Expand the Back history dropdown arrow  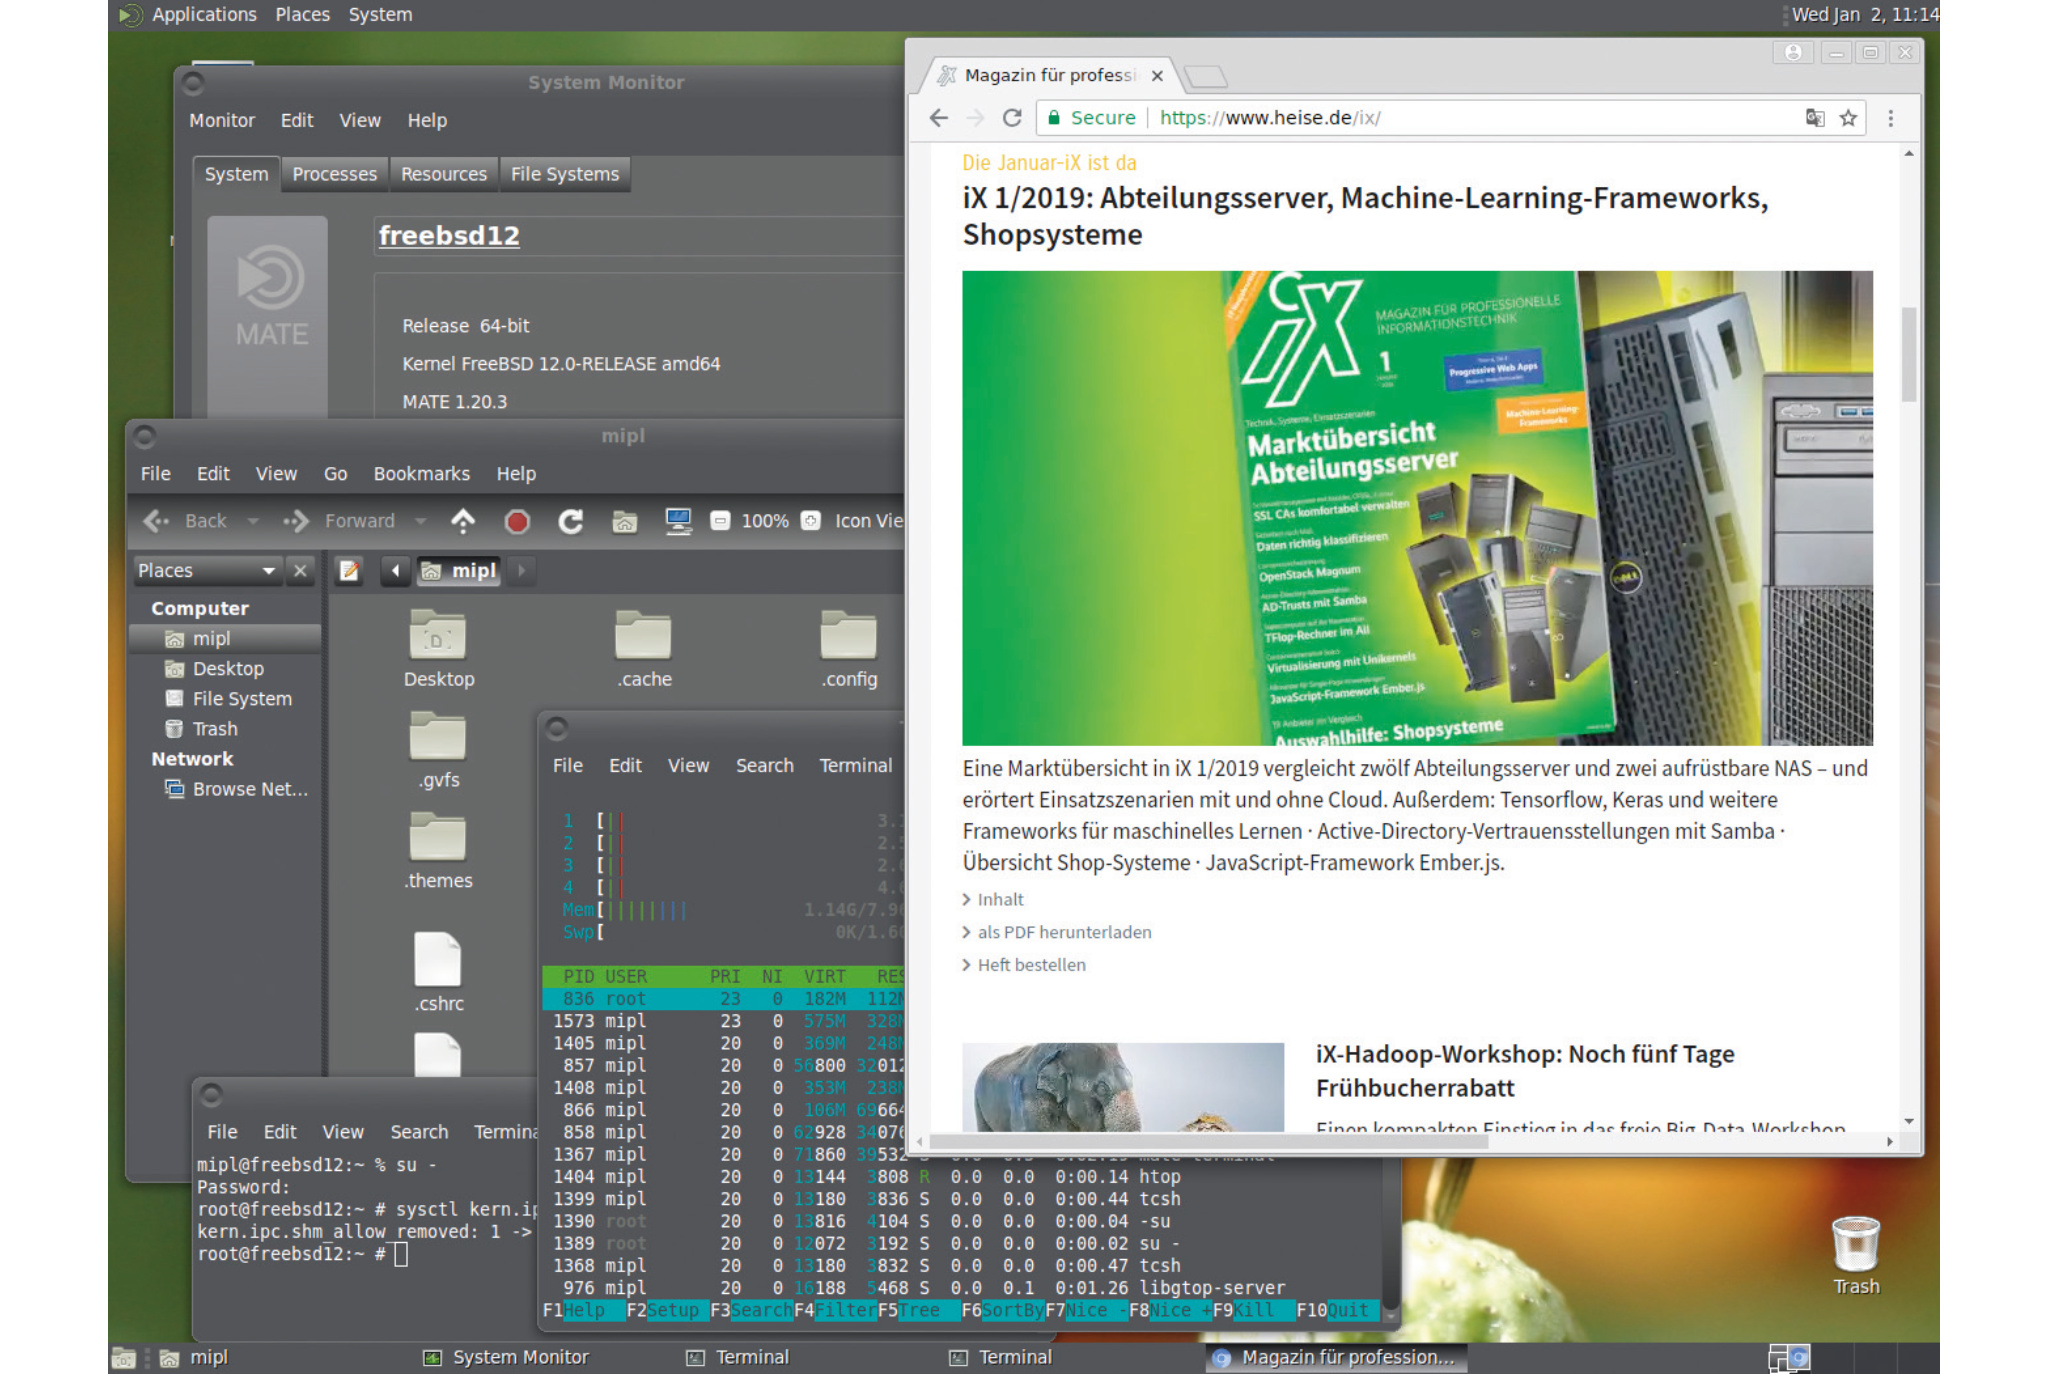[253, 521]
